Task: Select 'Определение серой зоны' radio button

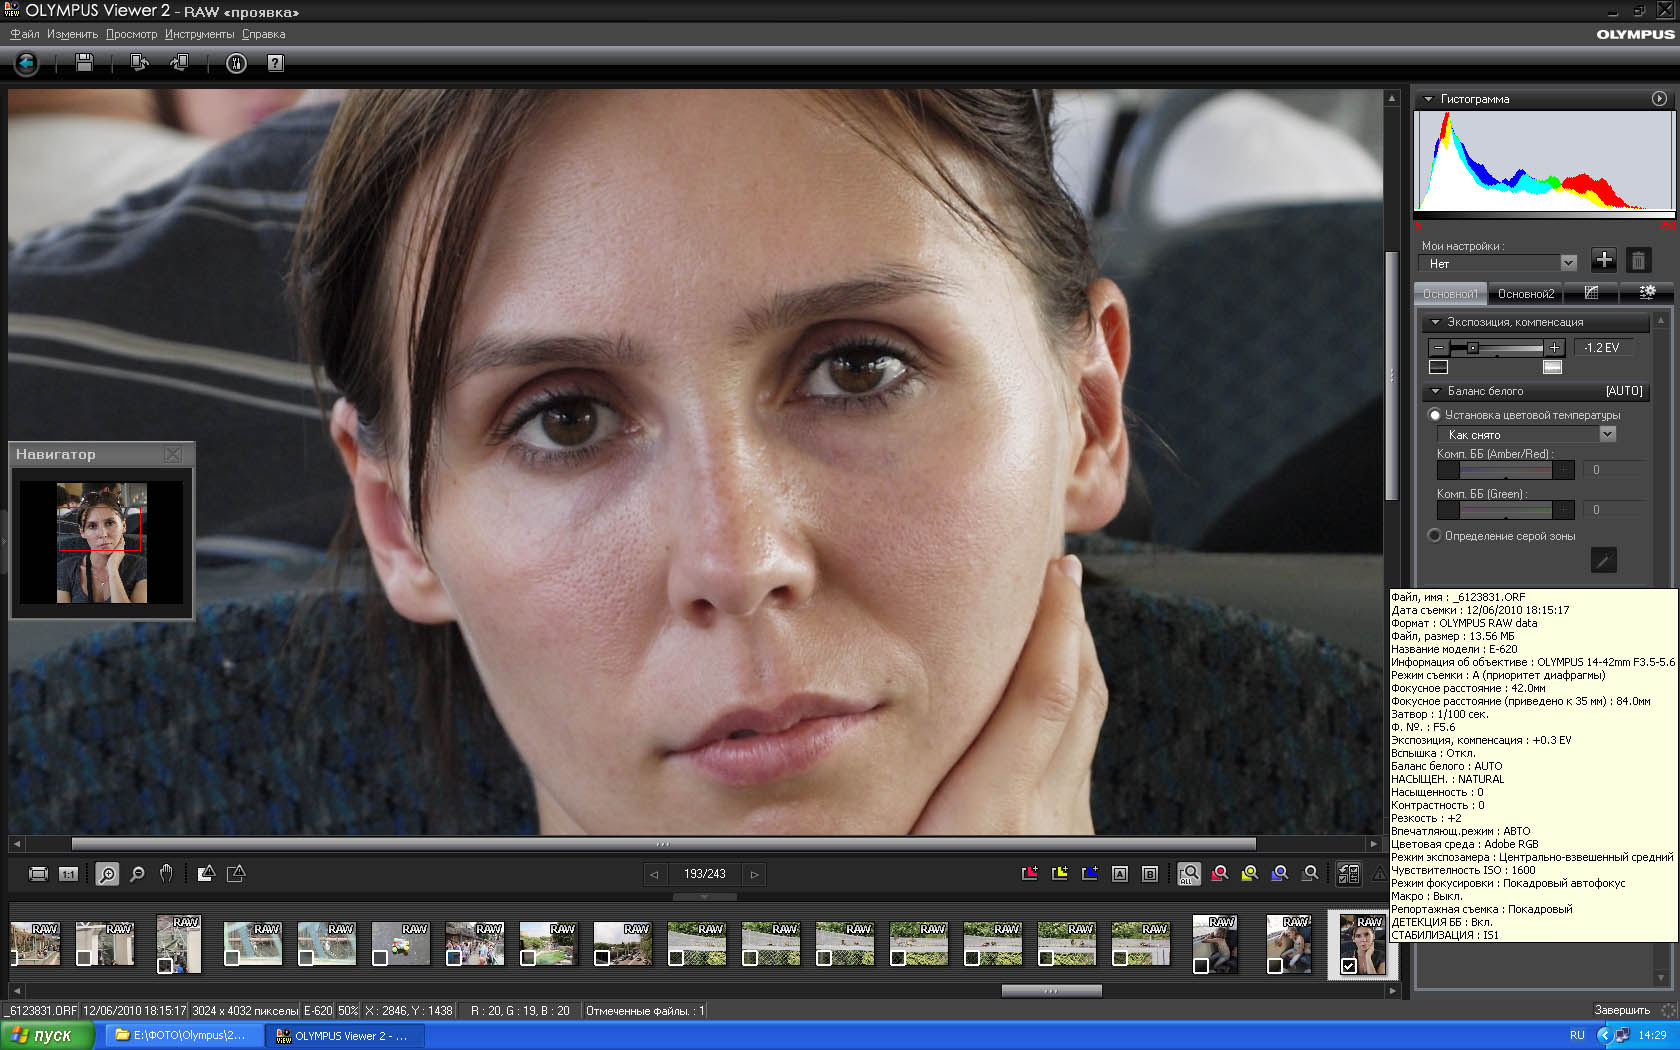Action: pos(1435,536)
